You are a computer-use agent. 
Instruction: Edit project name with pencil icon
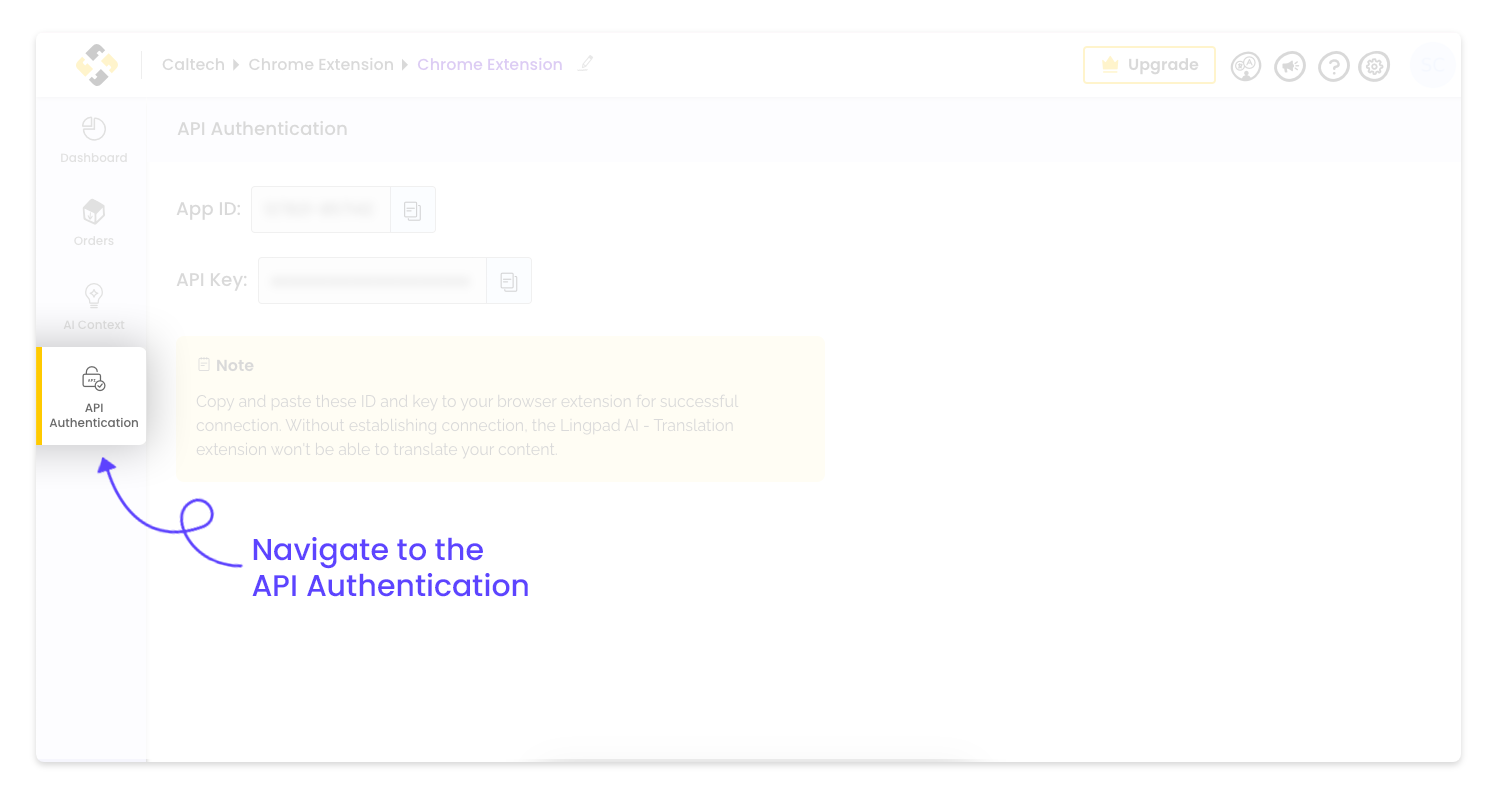[586, 64]
